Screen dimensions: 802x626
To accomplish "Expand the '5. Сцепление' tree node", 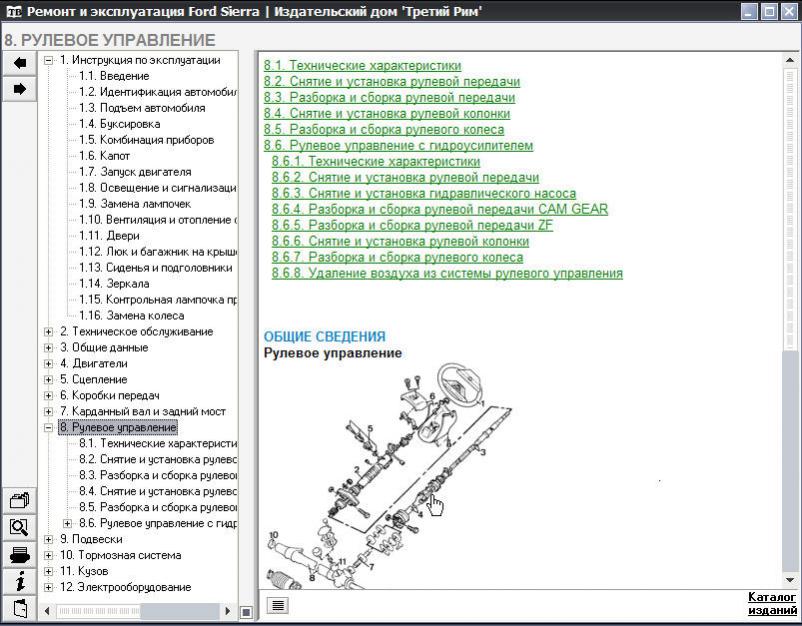I will tap(49, 379).
